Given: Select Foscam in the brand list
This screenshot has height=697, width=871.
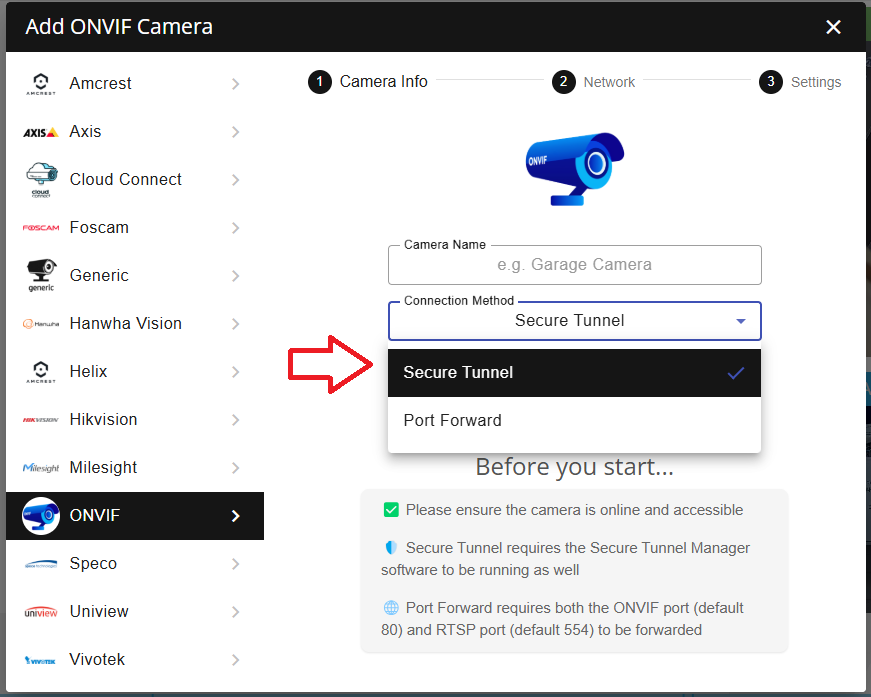Looking at the screenshot, I should (135, 228).
